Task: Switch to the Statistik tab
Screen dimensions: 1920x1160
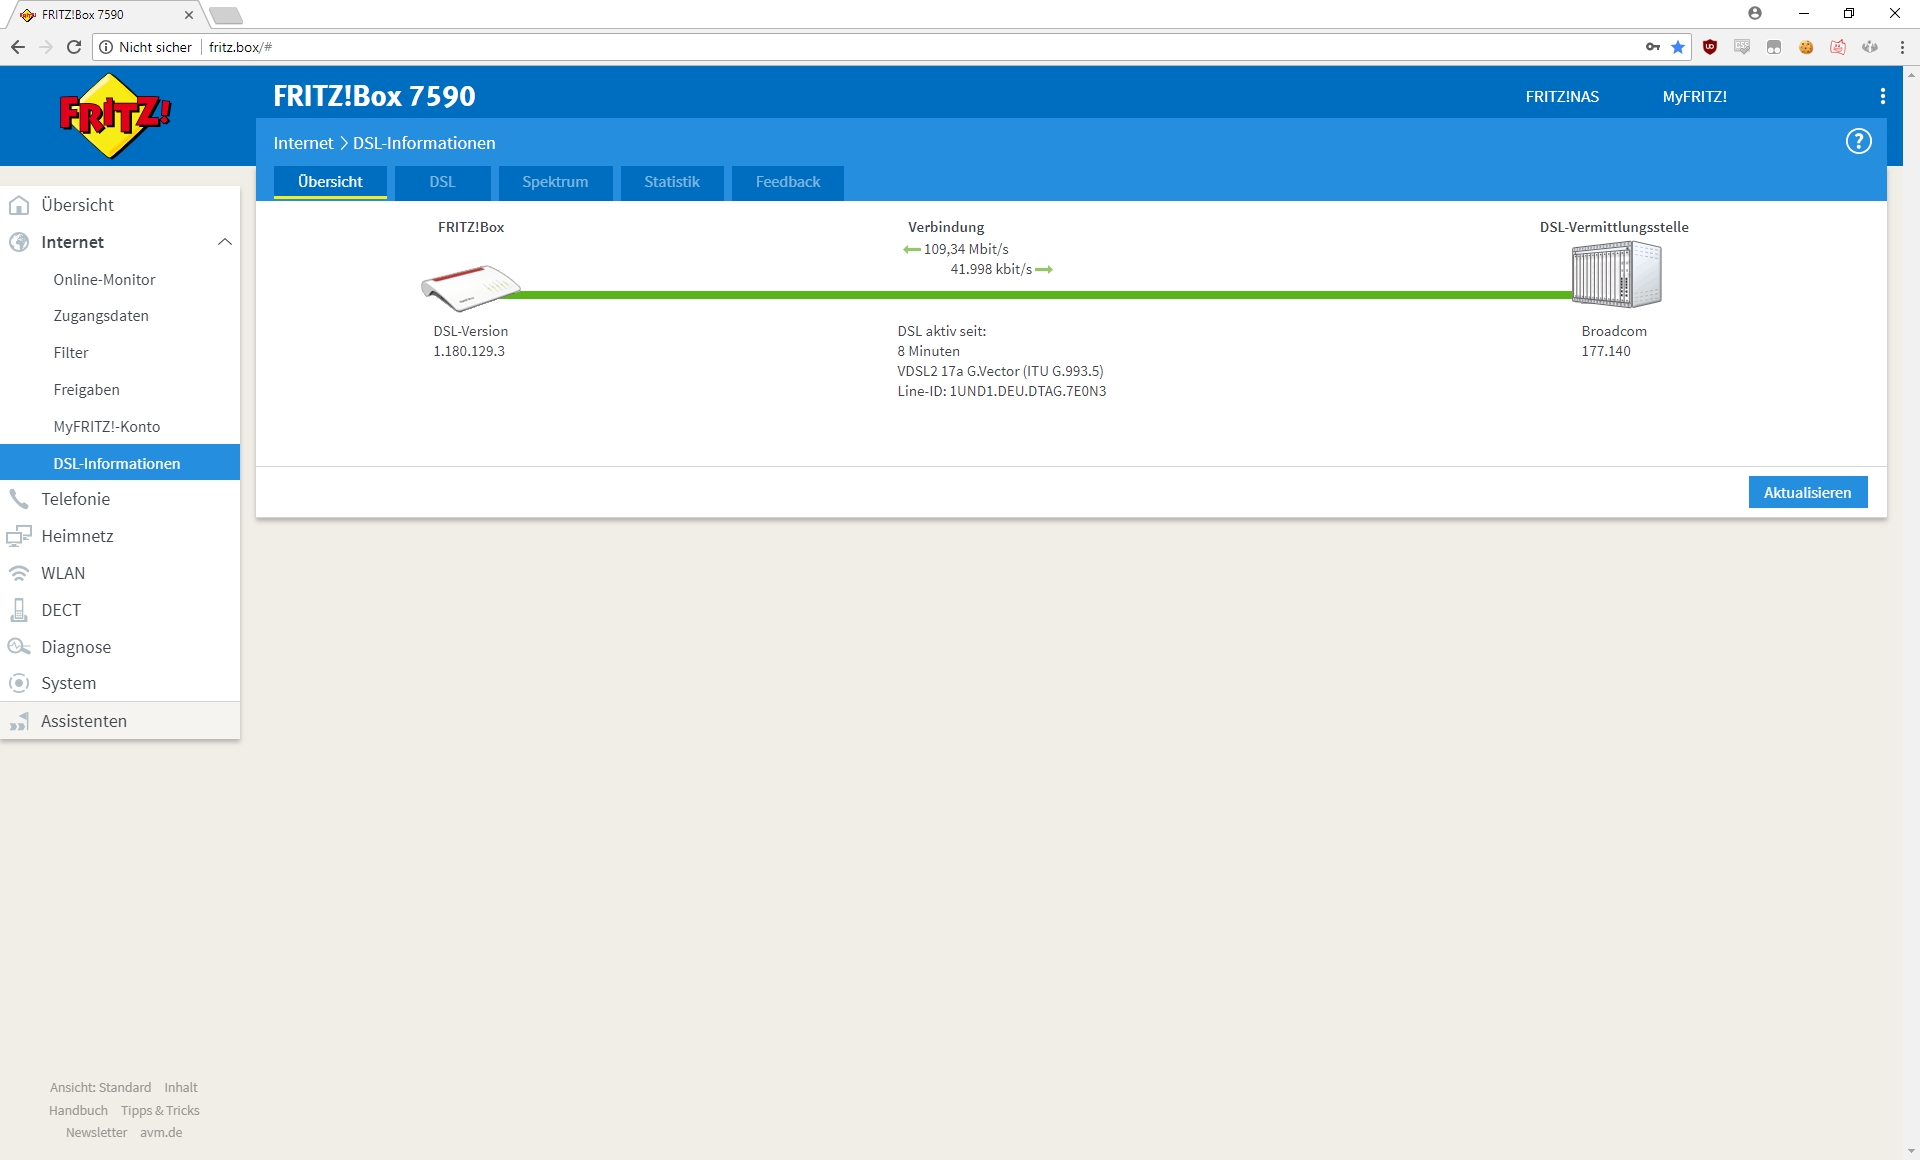Action: tap(671, 182)
